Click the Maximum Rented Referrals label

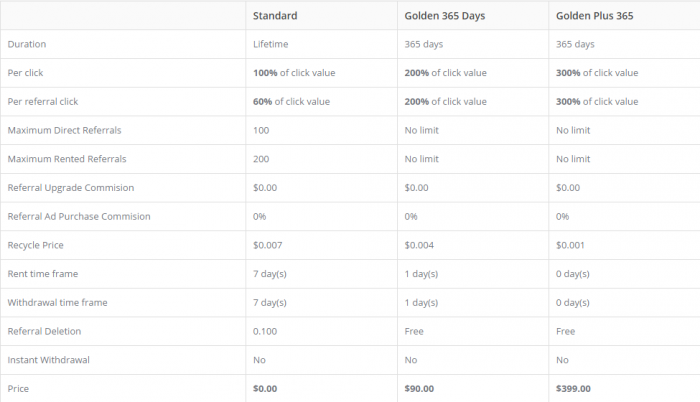coord(67,159)
